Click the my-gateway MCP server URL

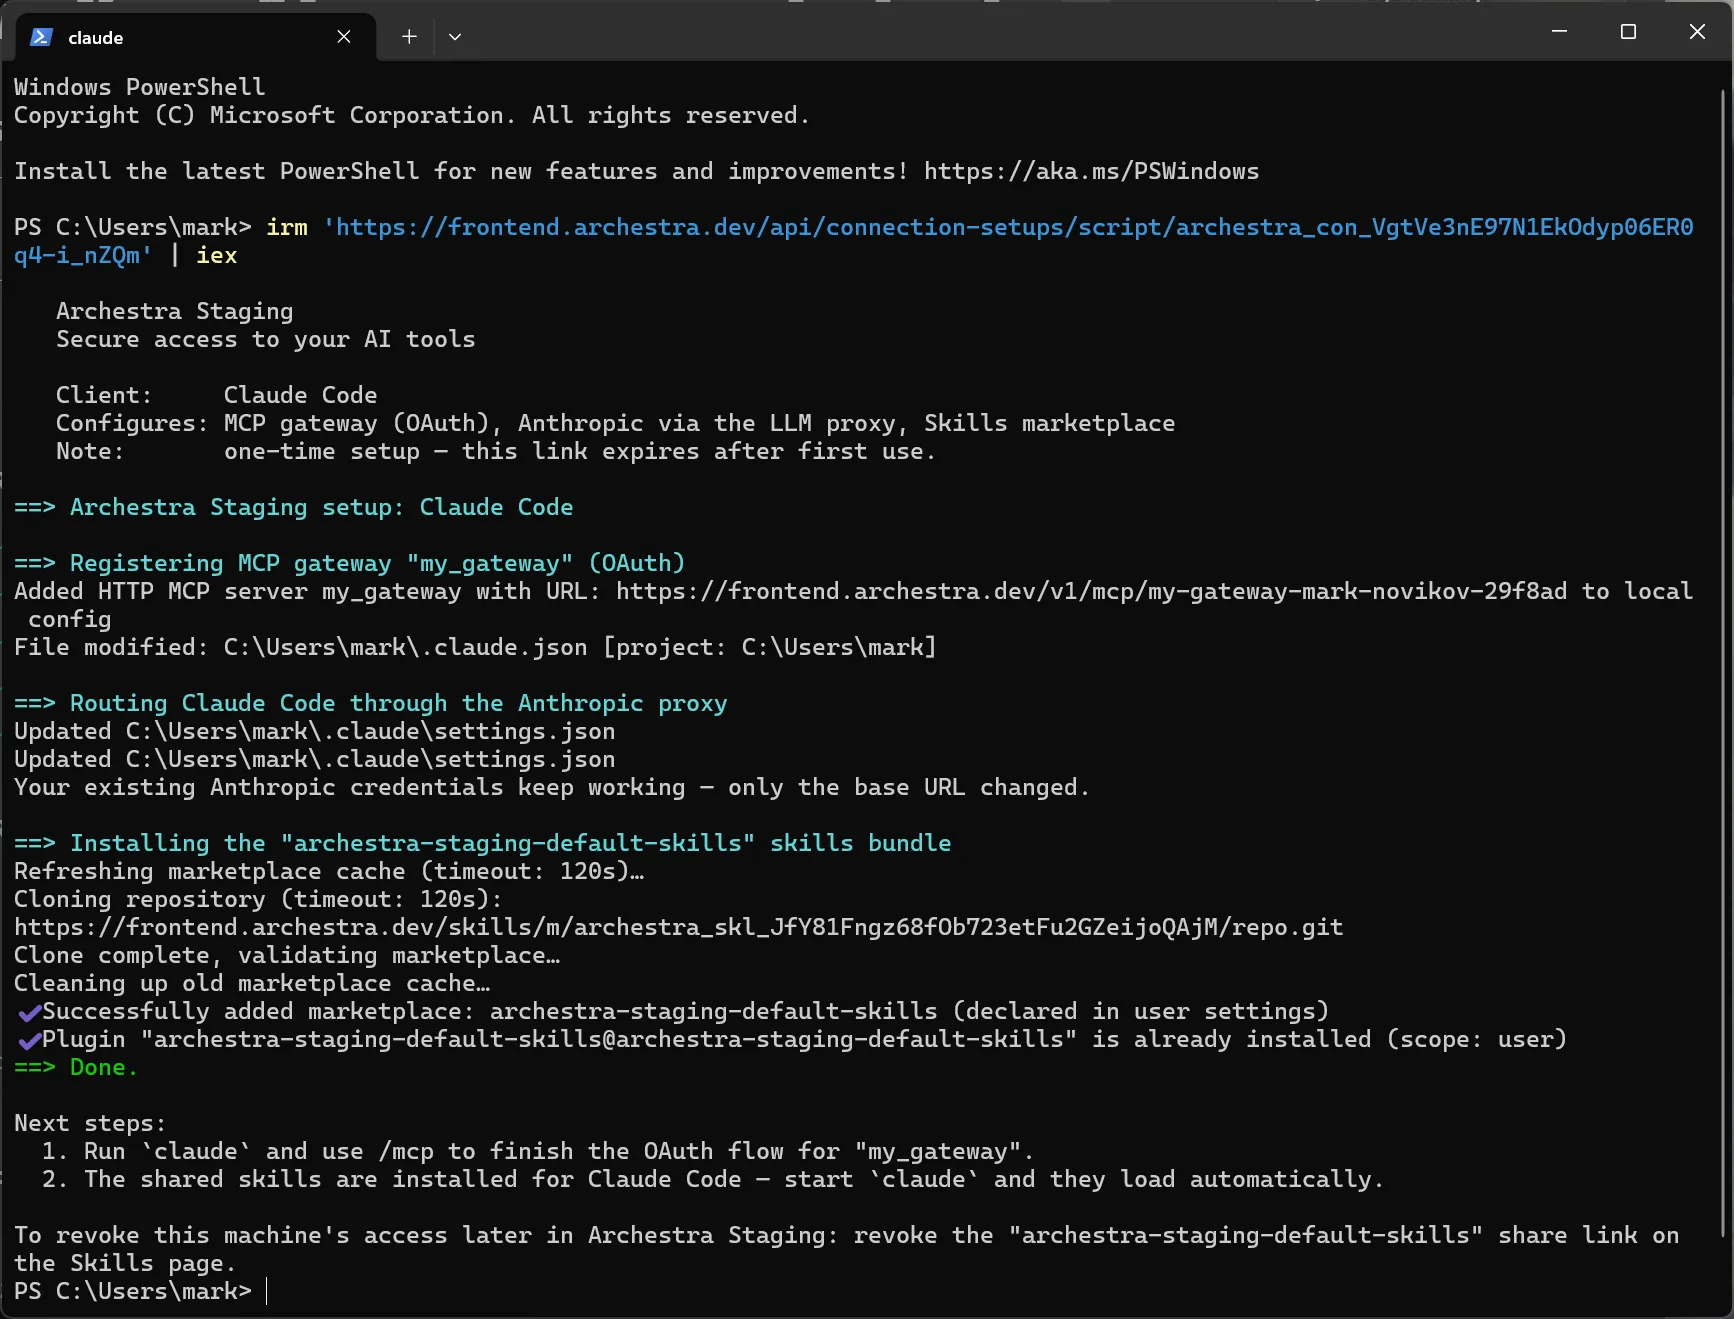pyautogui.click(x=1091, y=591)
